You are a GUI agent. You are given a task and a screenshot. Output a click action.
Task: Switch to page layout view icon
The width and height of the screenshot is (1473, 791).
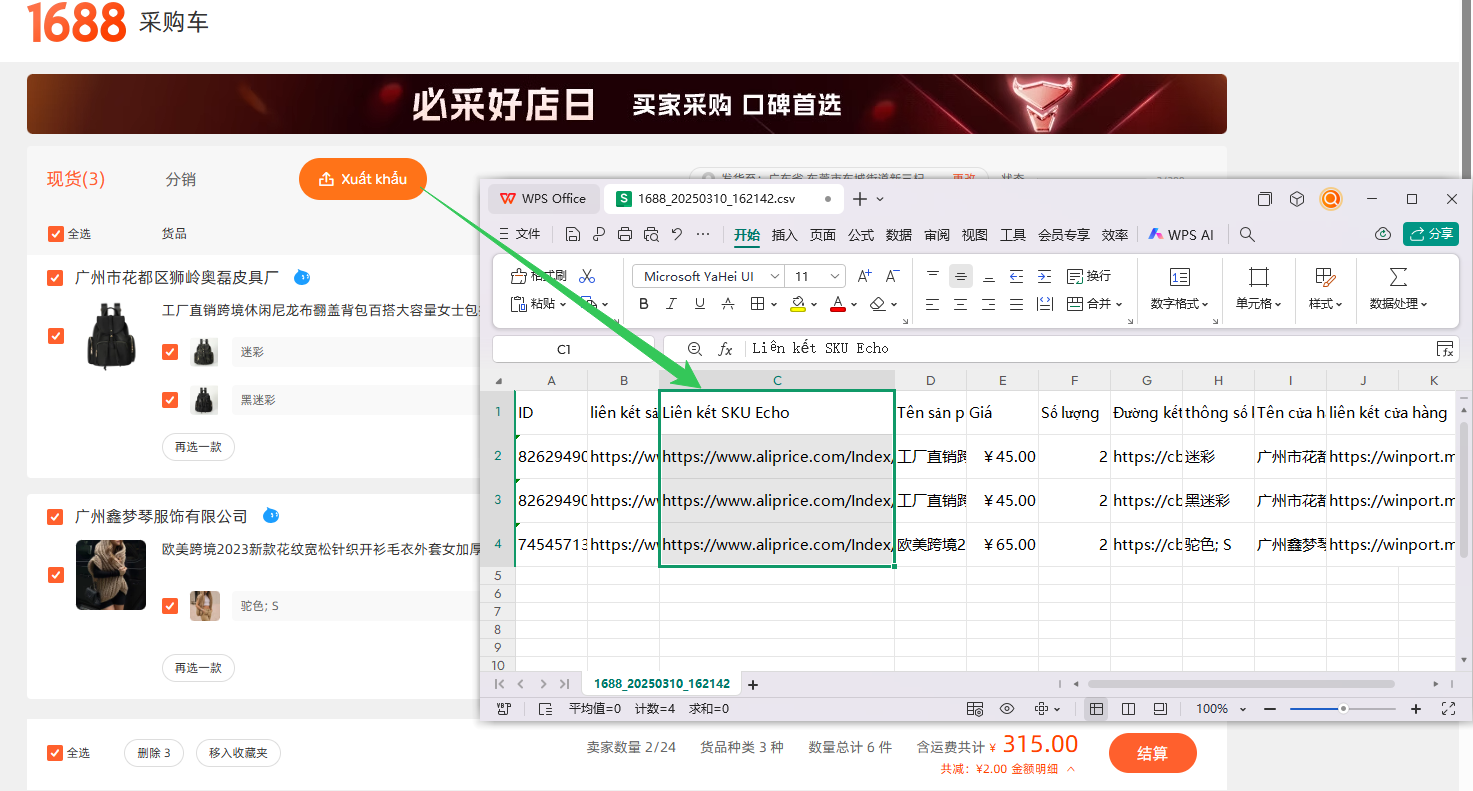1128,709
